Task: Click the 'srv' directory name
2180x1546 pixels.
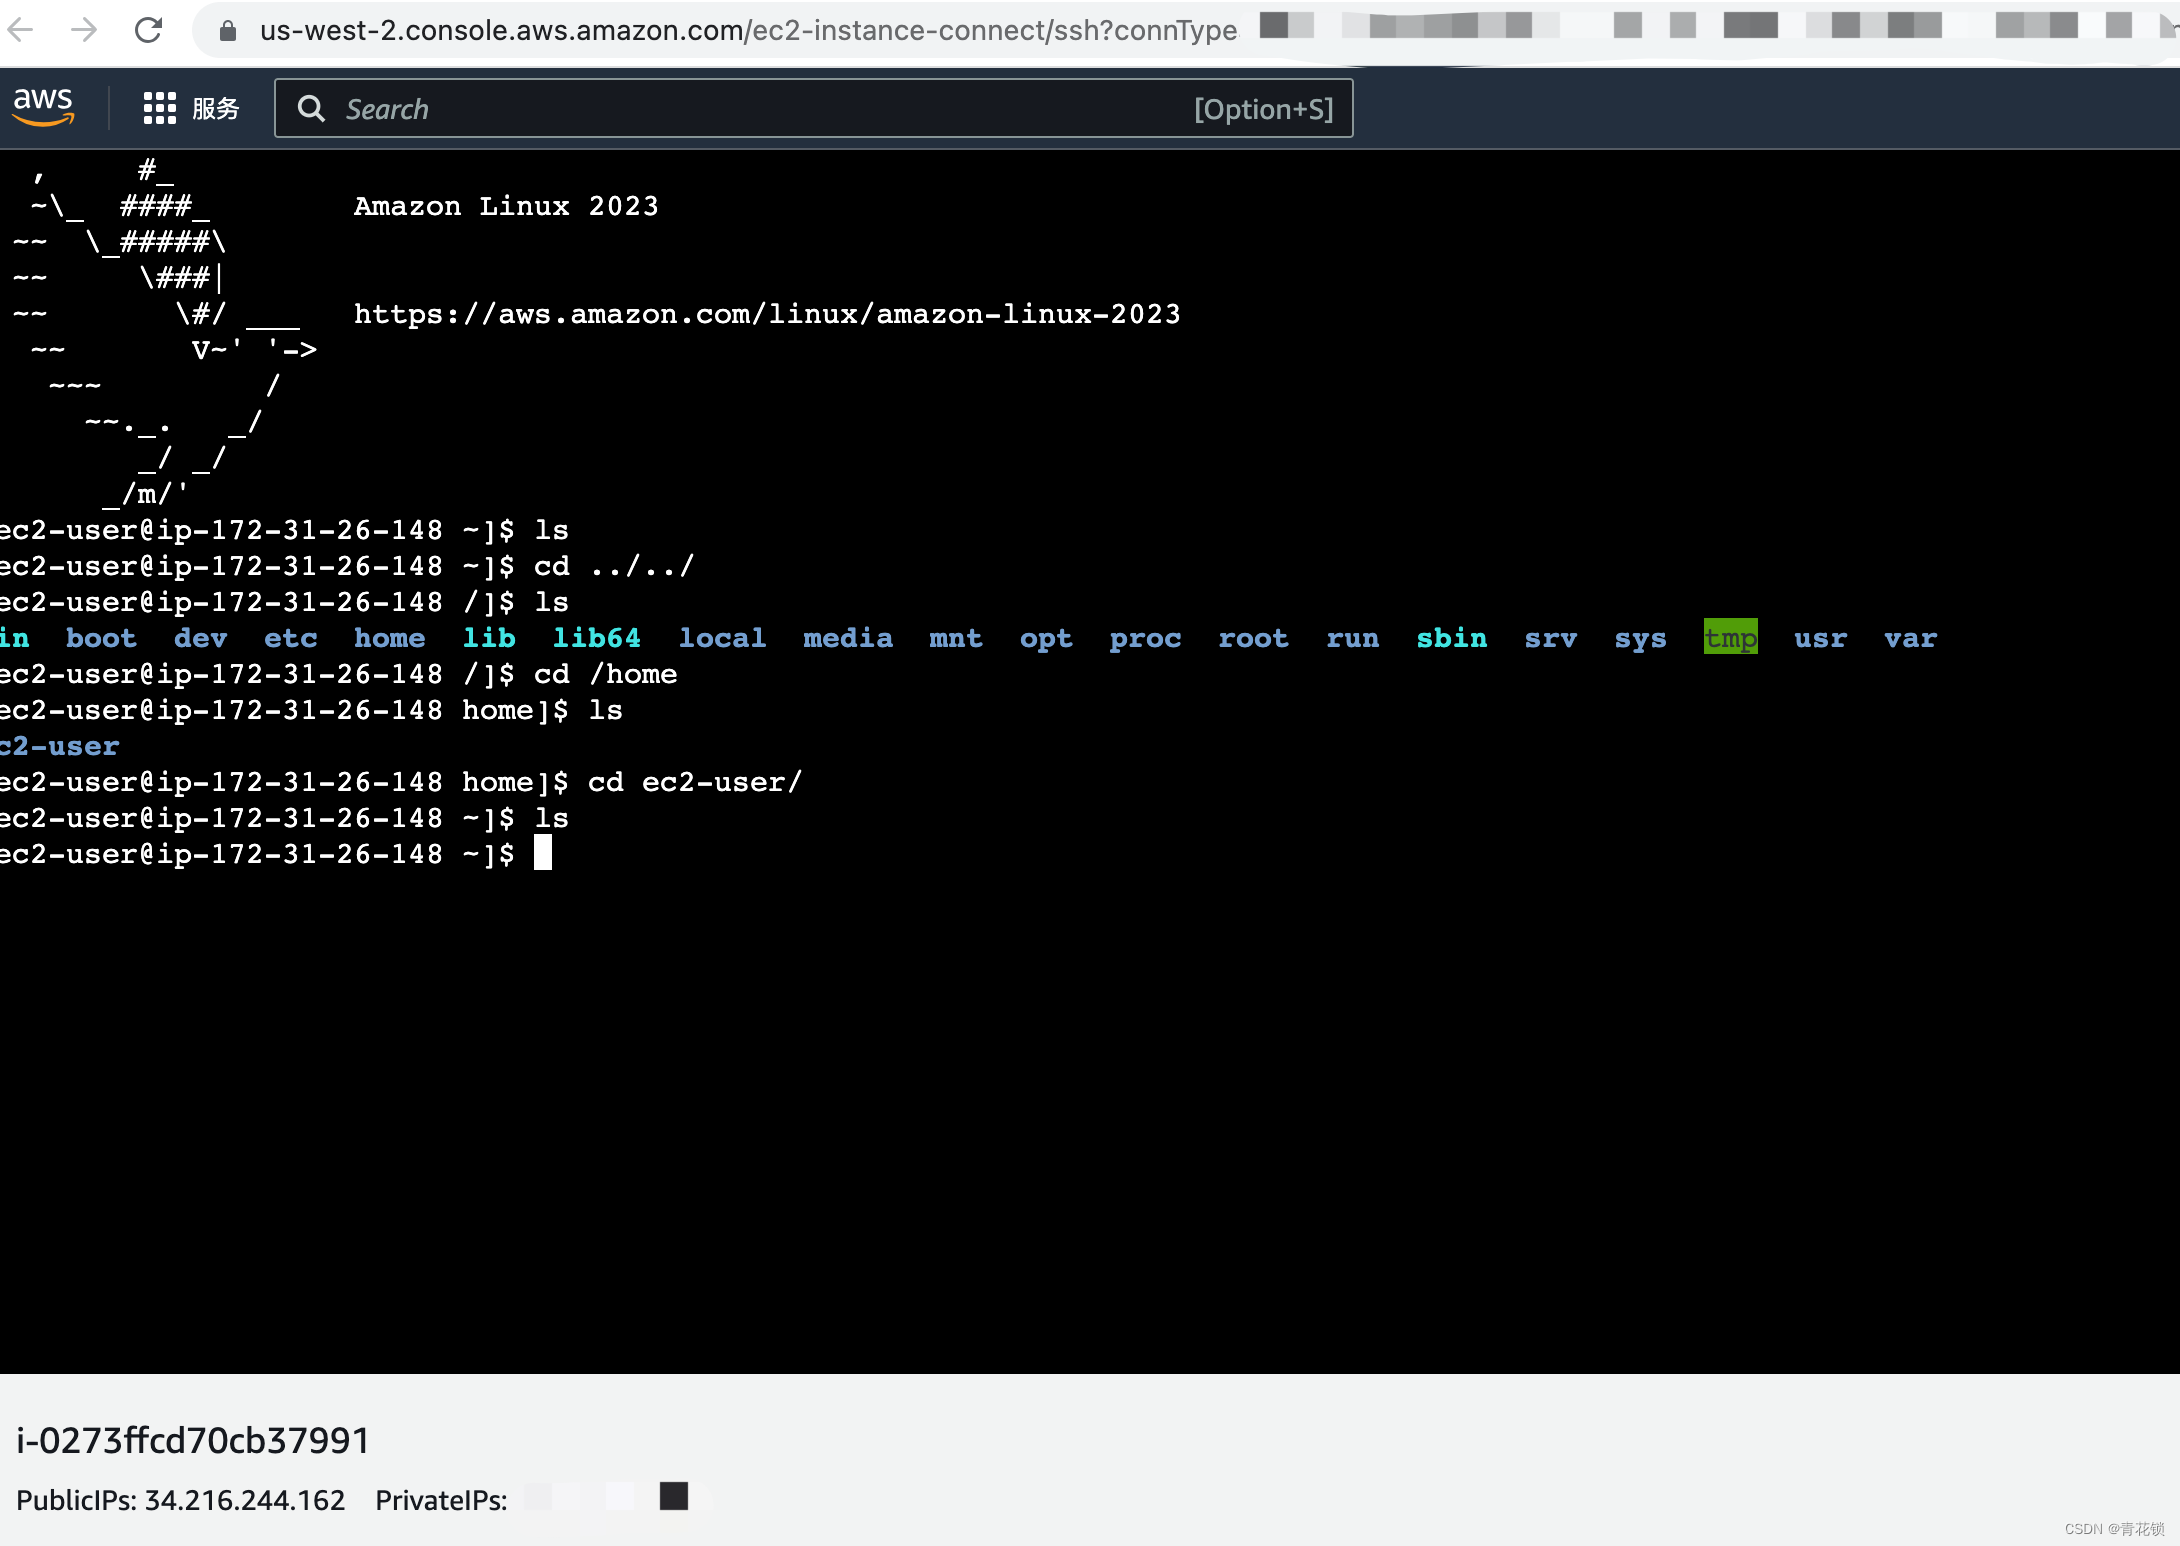Action: coord(1550,638)
